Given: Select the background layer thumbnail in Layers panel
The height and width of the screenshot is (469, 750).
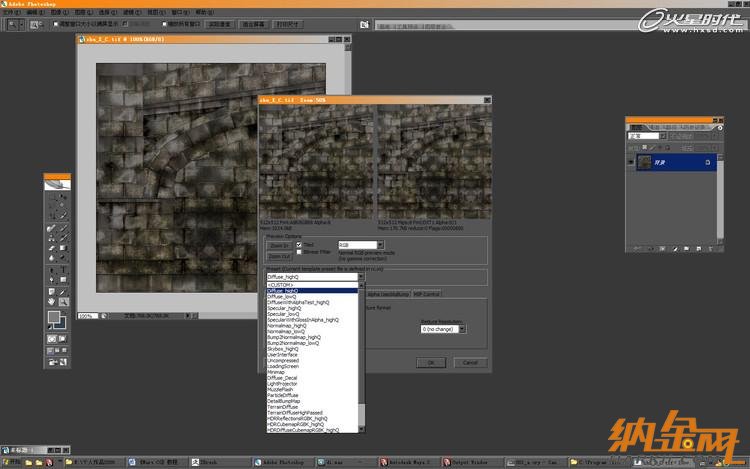Looking at the screenshot, I should [646, 160].
